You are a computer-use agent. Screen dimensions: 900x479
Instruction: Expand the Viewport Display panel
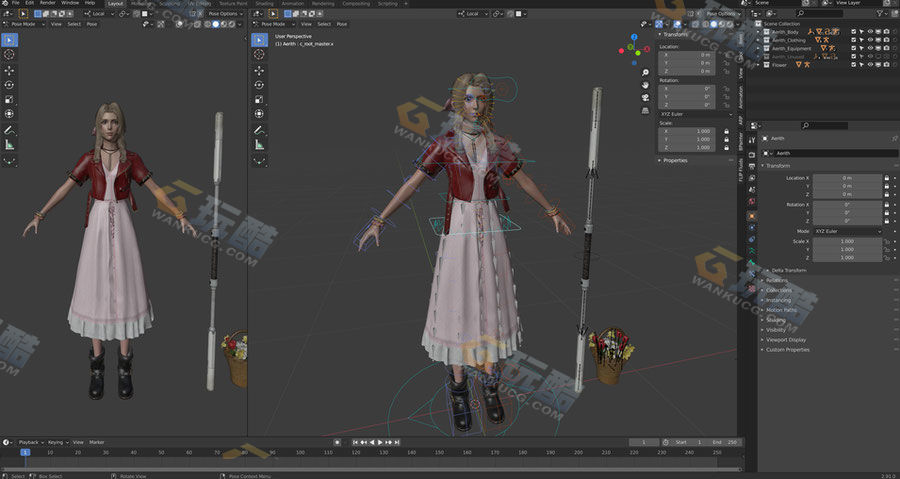pos(786,340)
